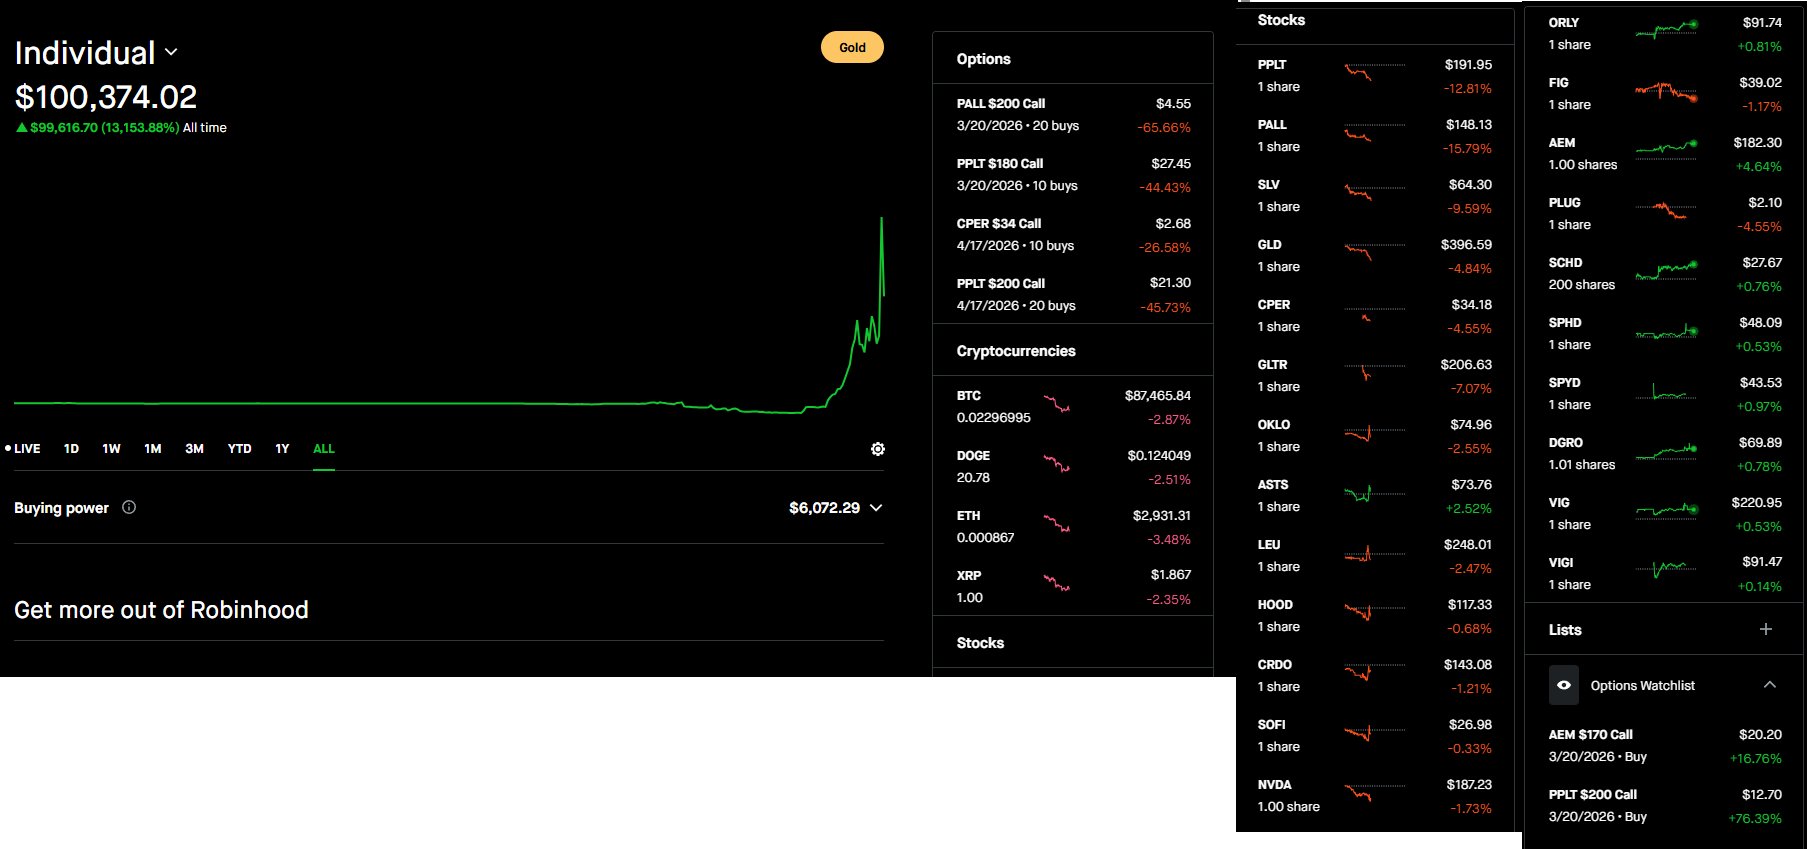The height and width of the screenshot is (849, 1811).
Task: Click the Lists section title
Action: pos(1565,630)
